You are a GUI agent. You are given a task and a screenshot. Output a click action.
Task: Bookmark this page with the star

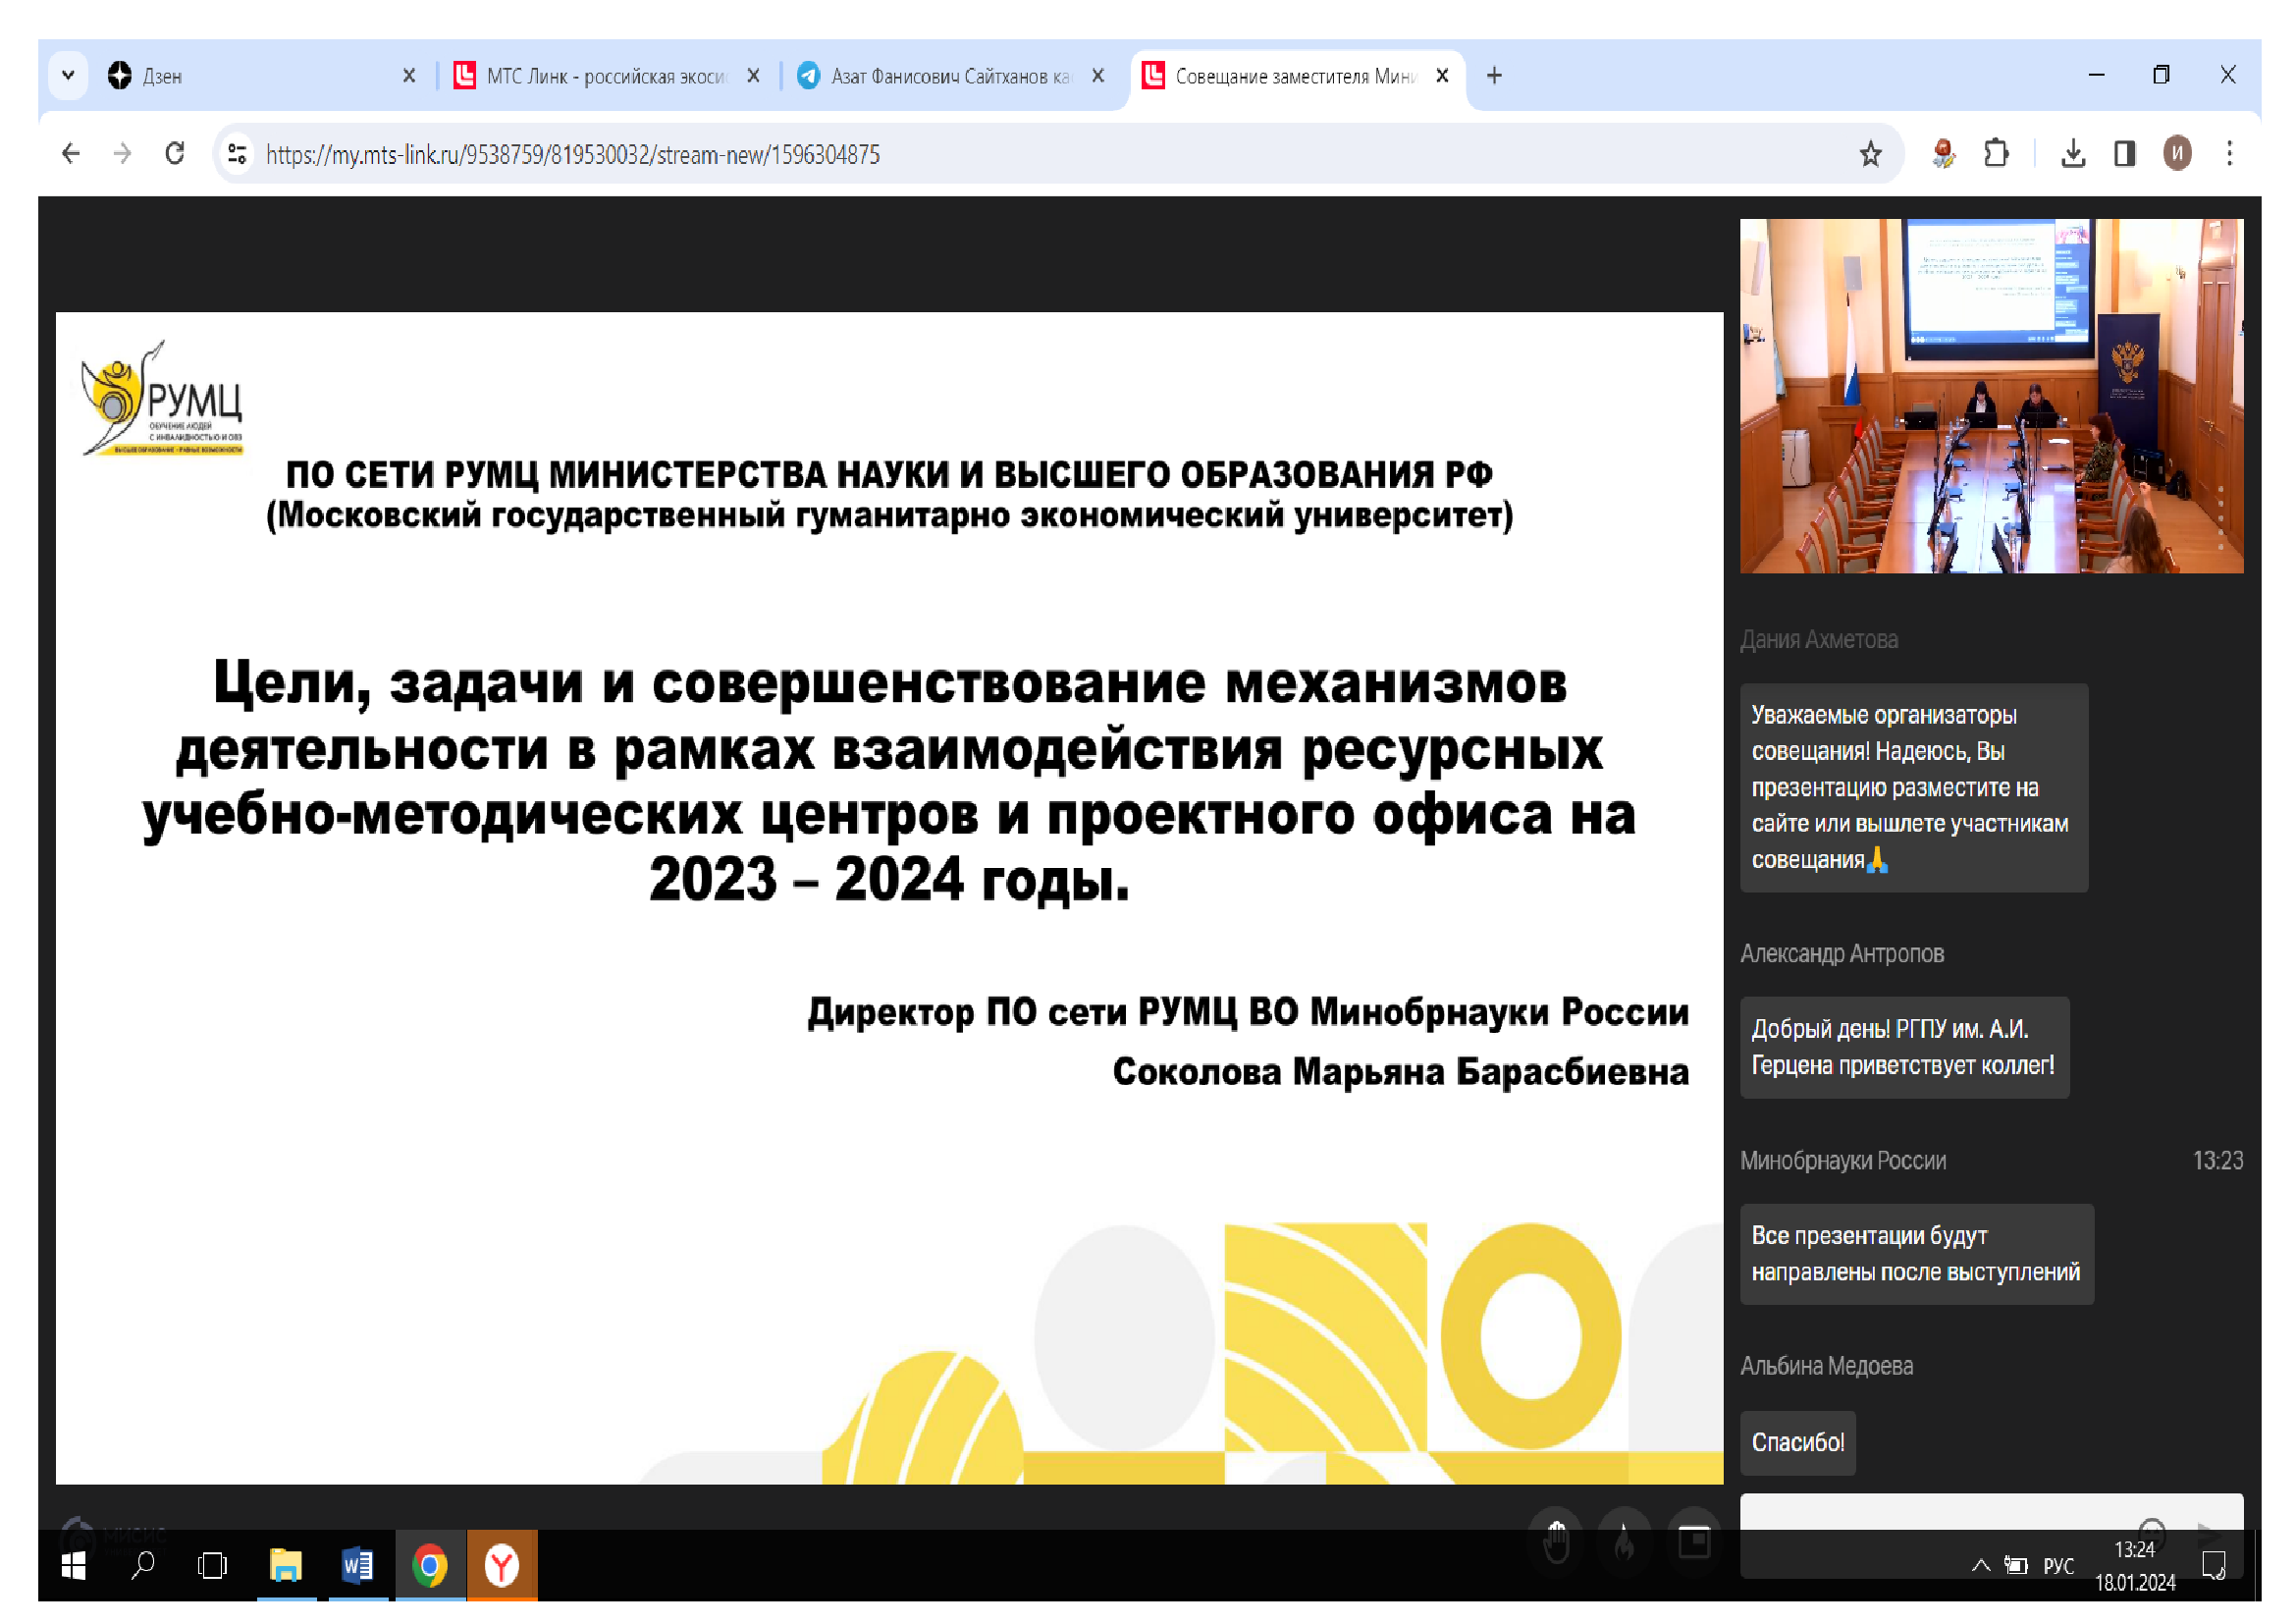pyautogui.click(x=1870, y=154)
